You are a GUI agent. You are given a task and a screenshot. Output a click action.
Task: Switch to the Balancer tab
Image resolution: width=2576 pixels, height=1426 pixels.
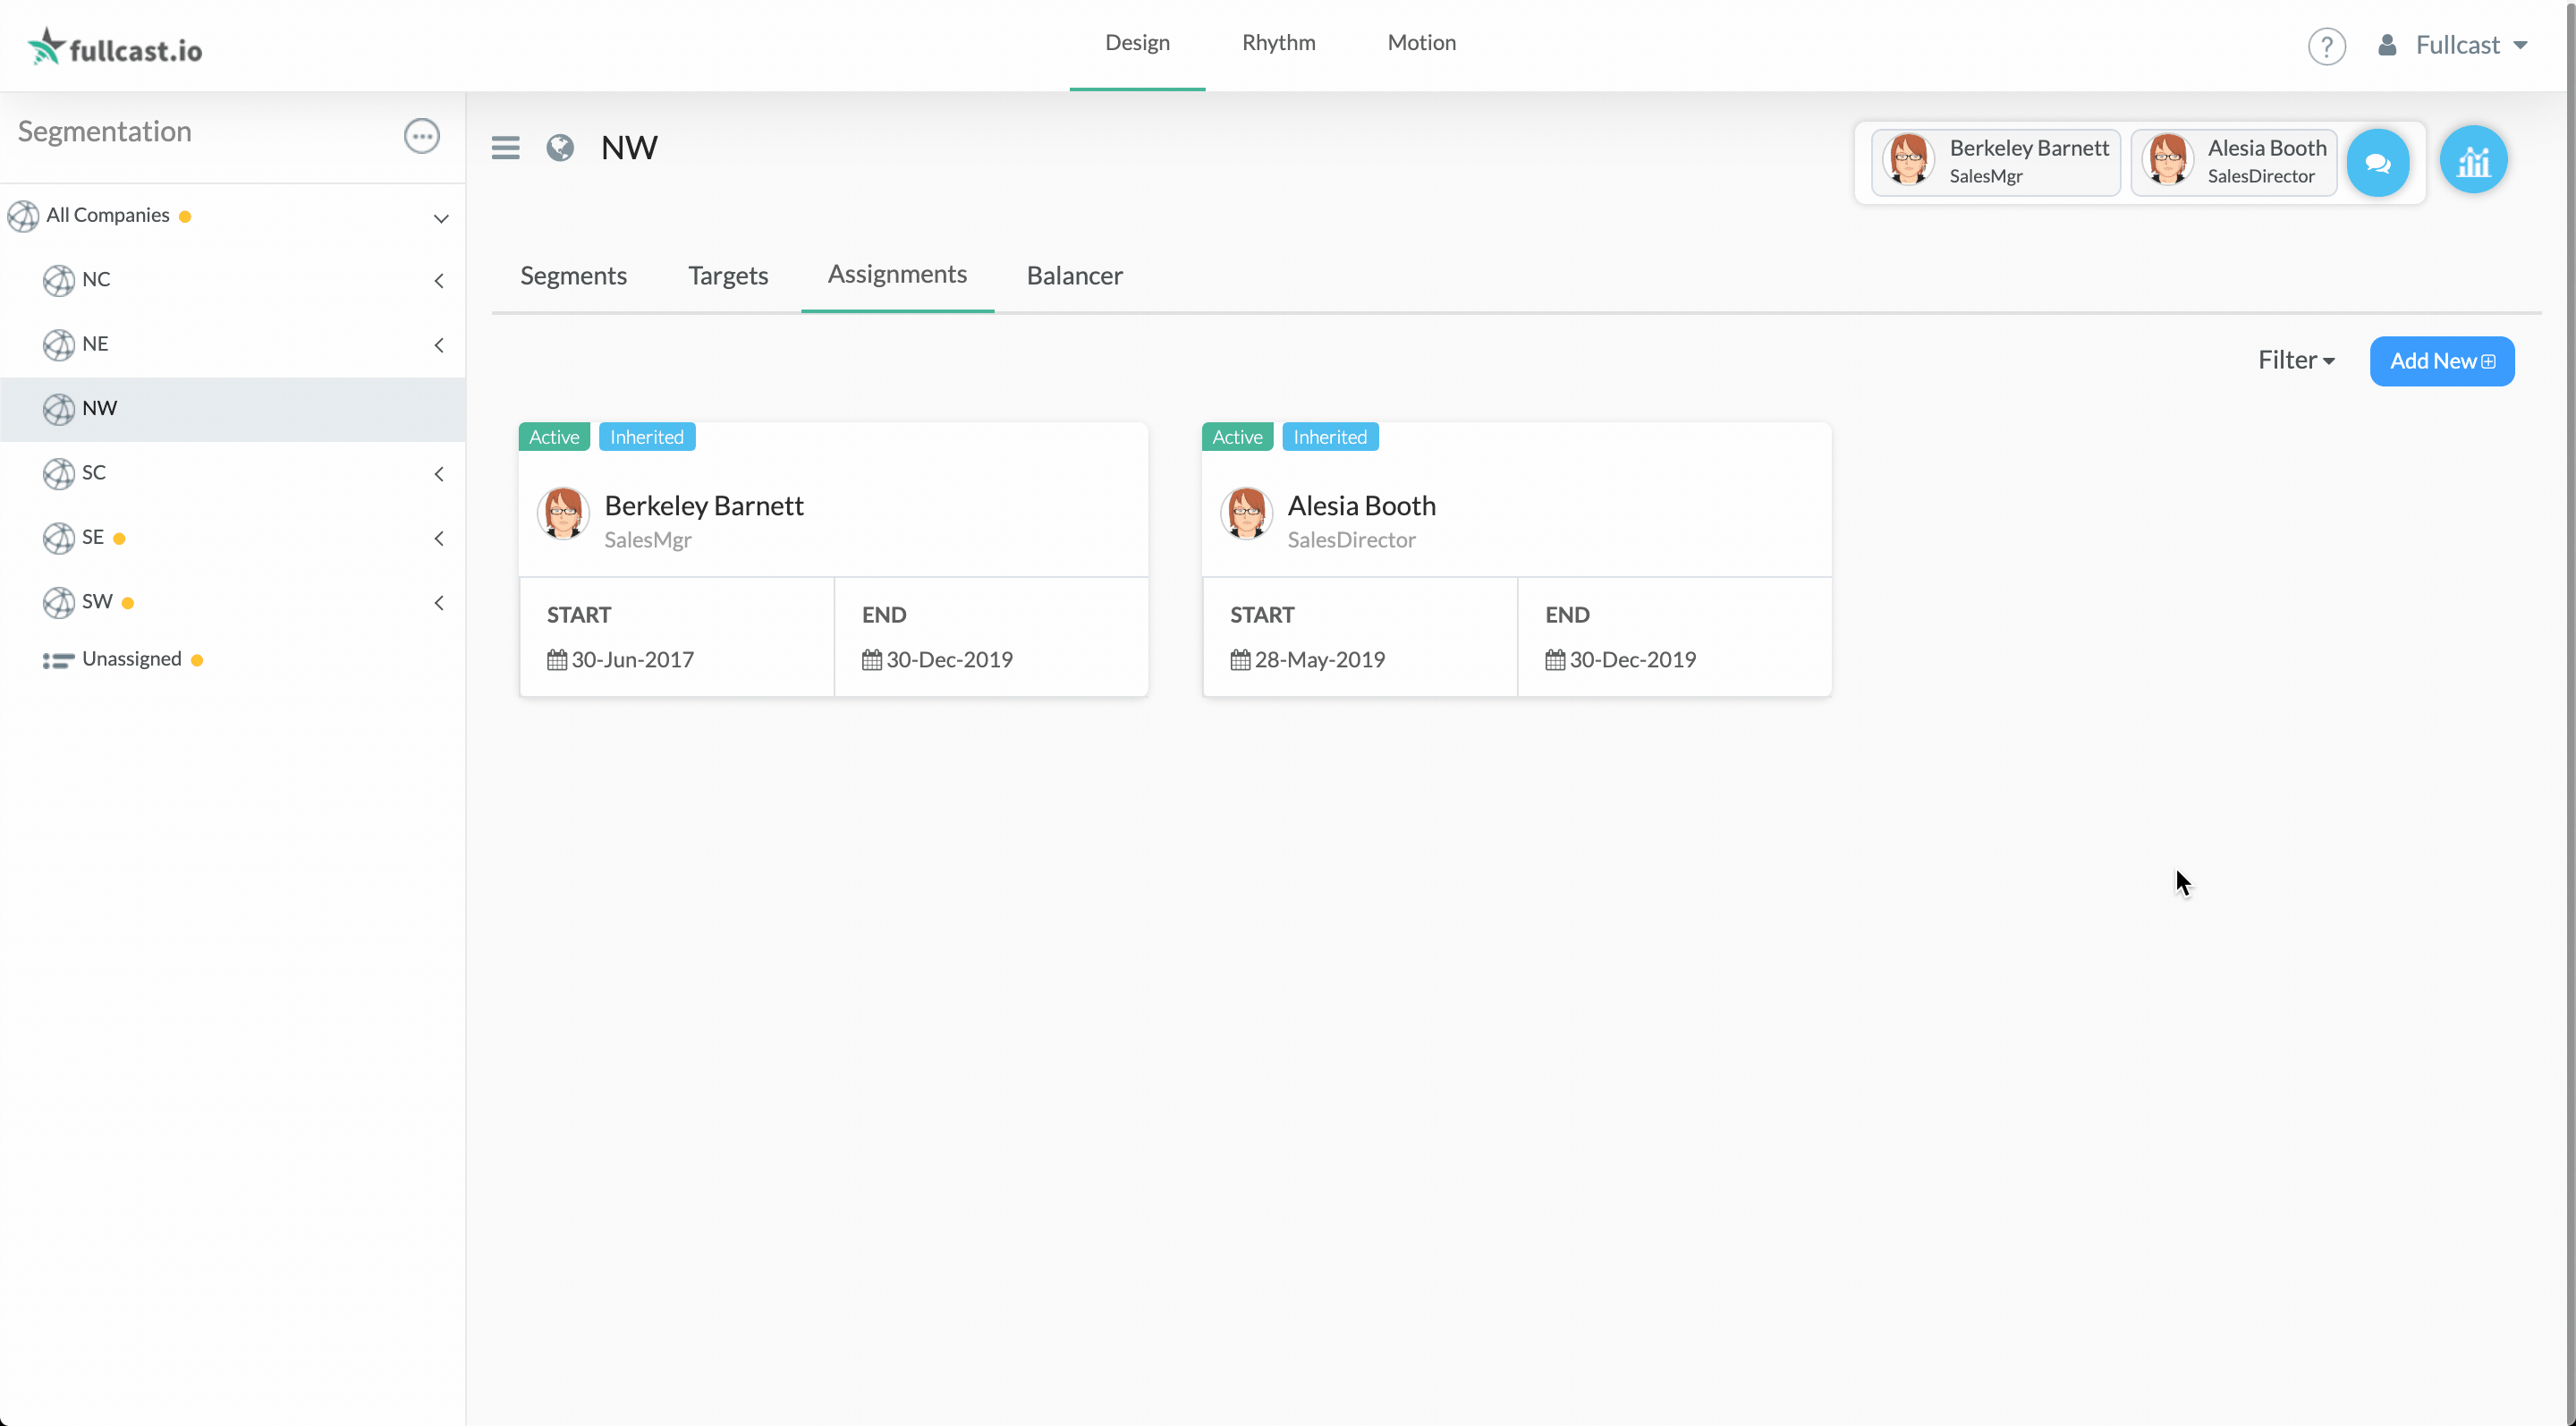[x=1074, y=275]
